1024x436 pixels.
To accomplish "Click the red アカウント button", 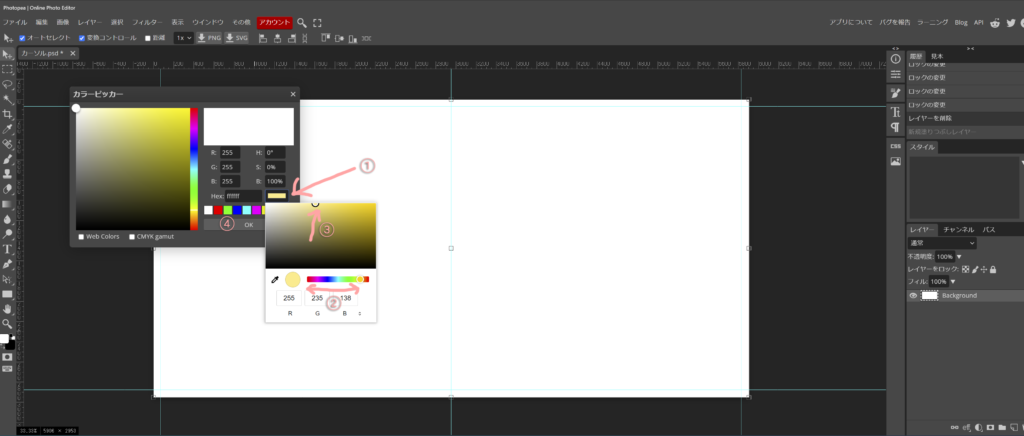I will click(x=273, y=22).
